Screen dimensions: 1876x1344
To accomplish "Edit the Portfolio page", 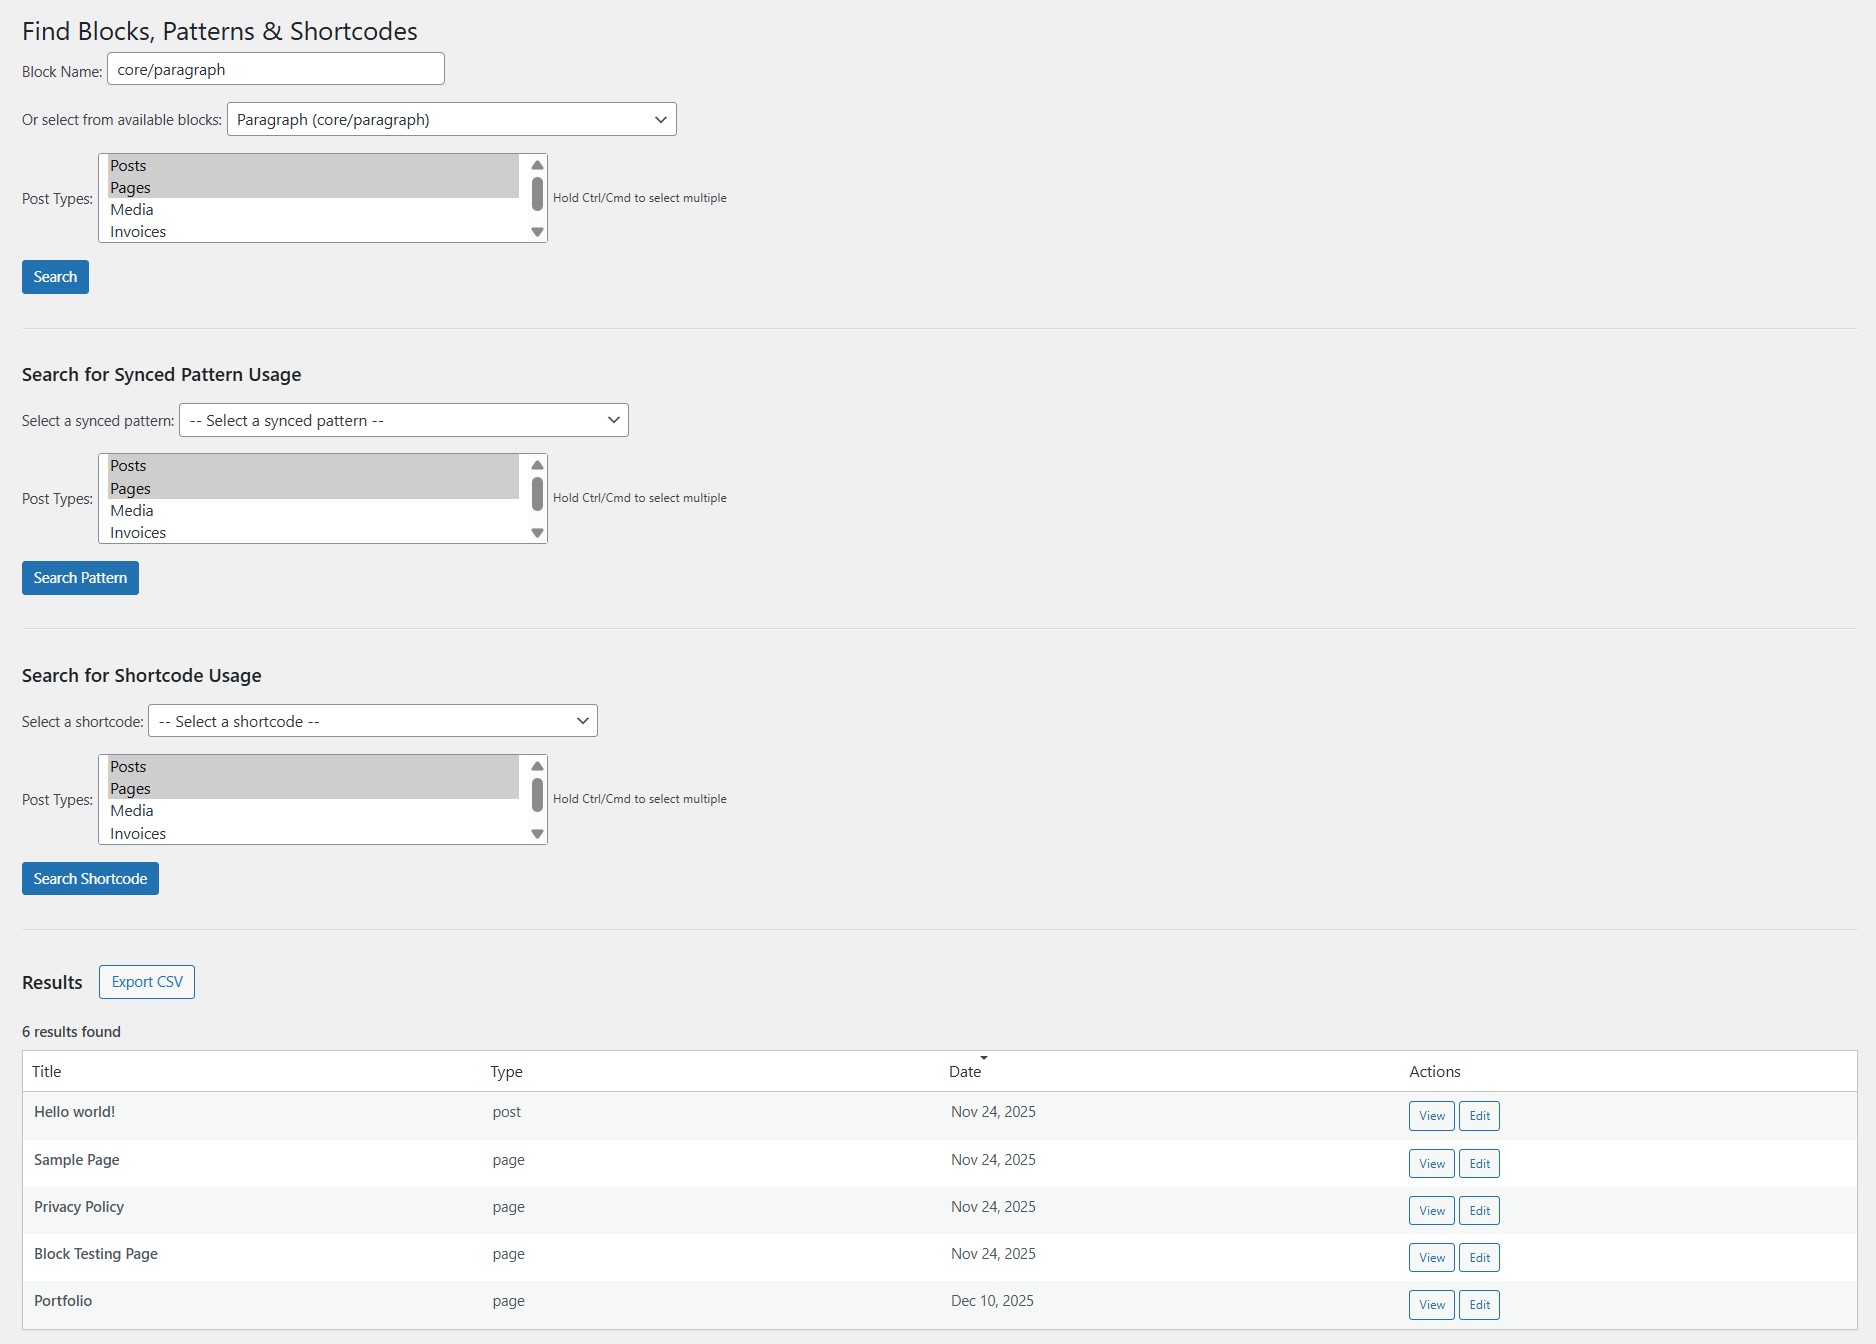I will (x=1480, y=1304).
